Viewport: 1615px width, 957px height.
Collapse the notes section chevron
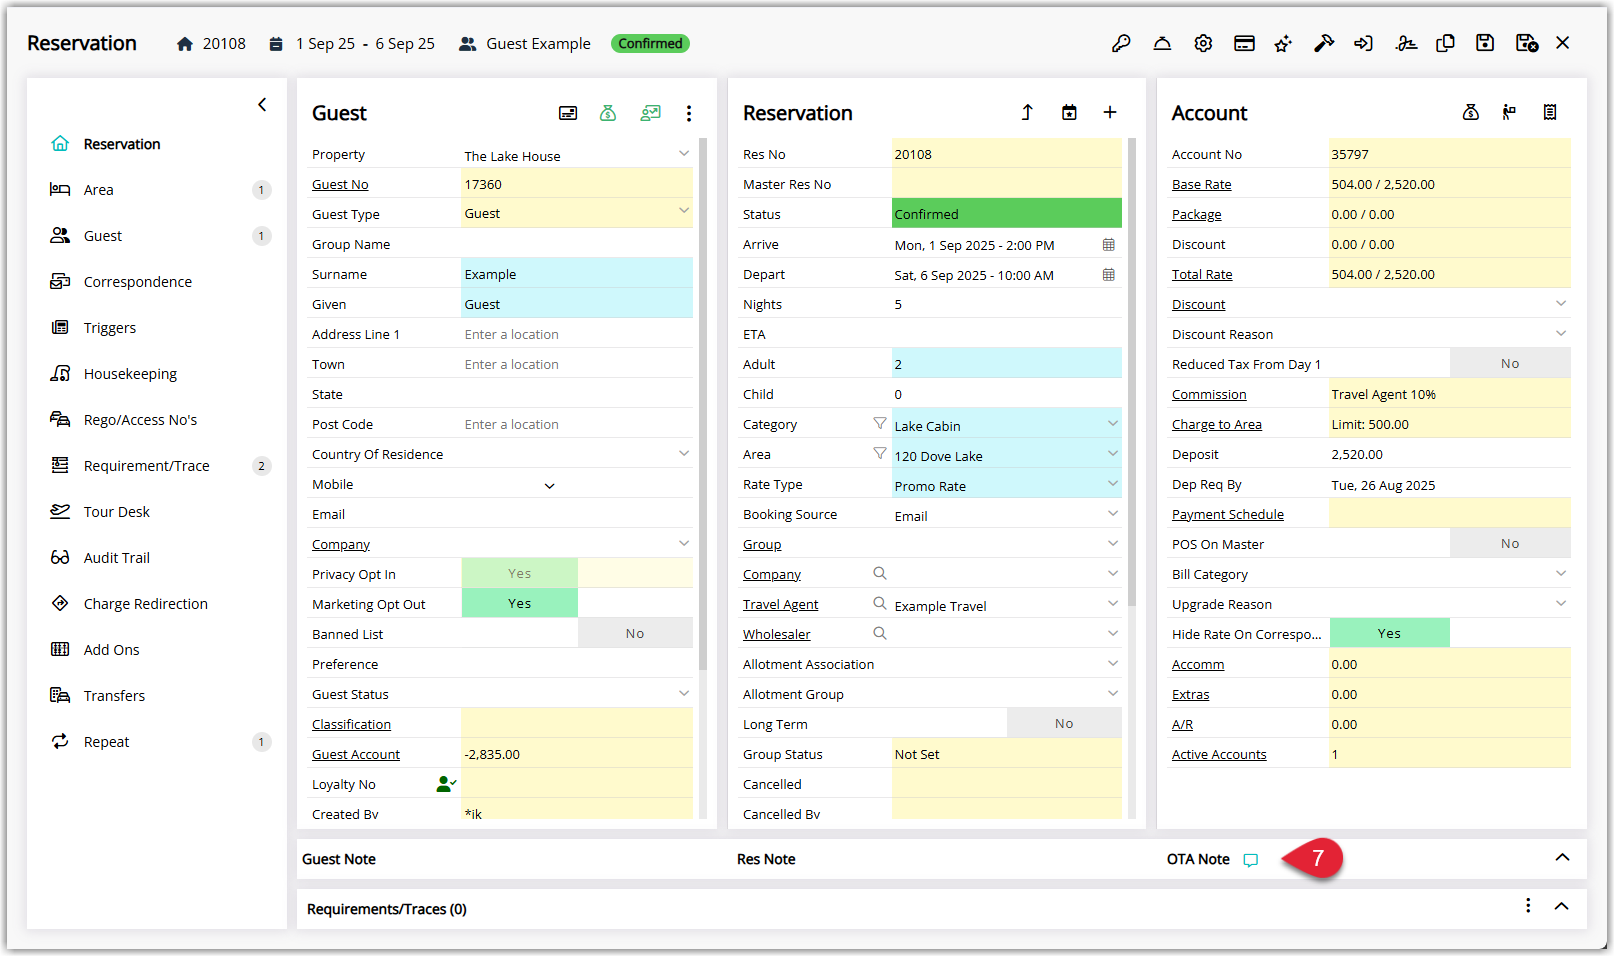point(1562,858)
